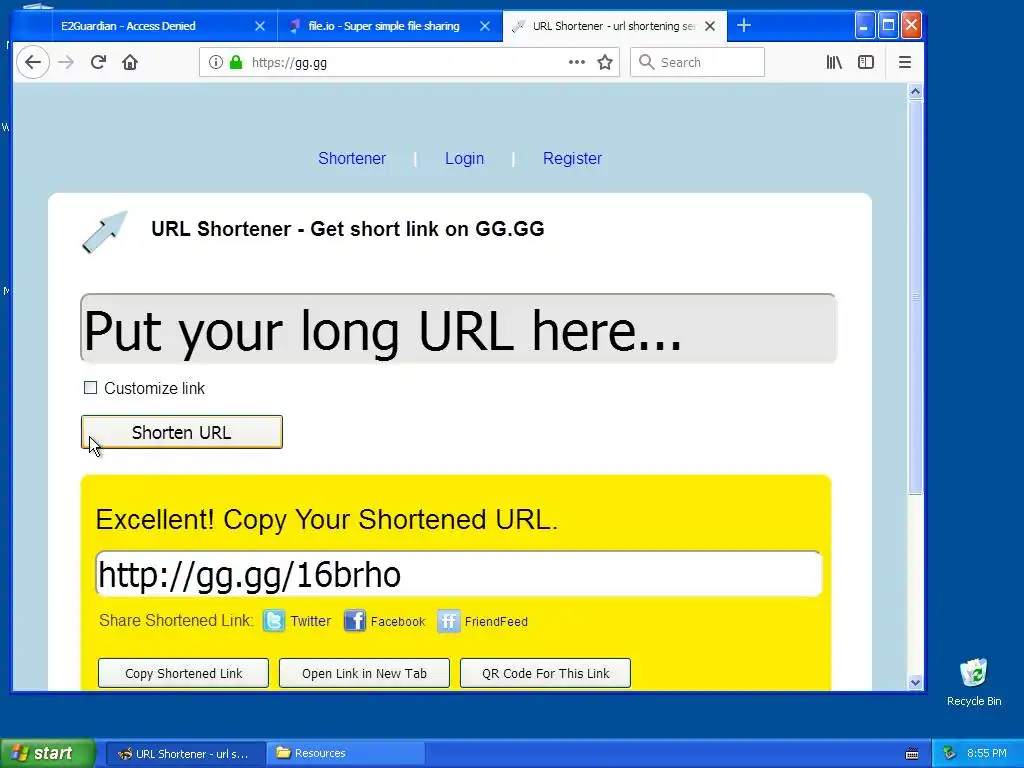Screen dimensions: 1024x768
Task: Click the page scrollbar up arrow
Action: click(915, 92)
